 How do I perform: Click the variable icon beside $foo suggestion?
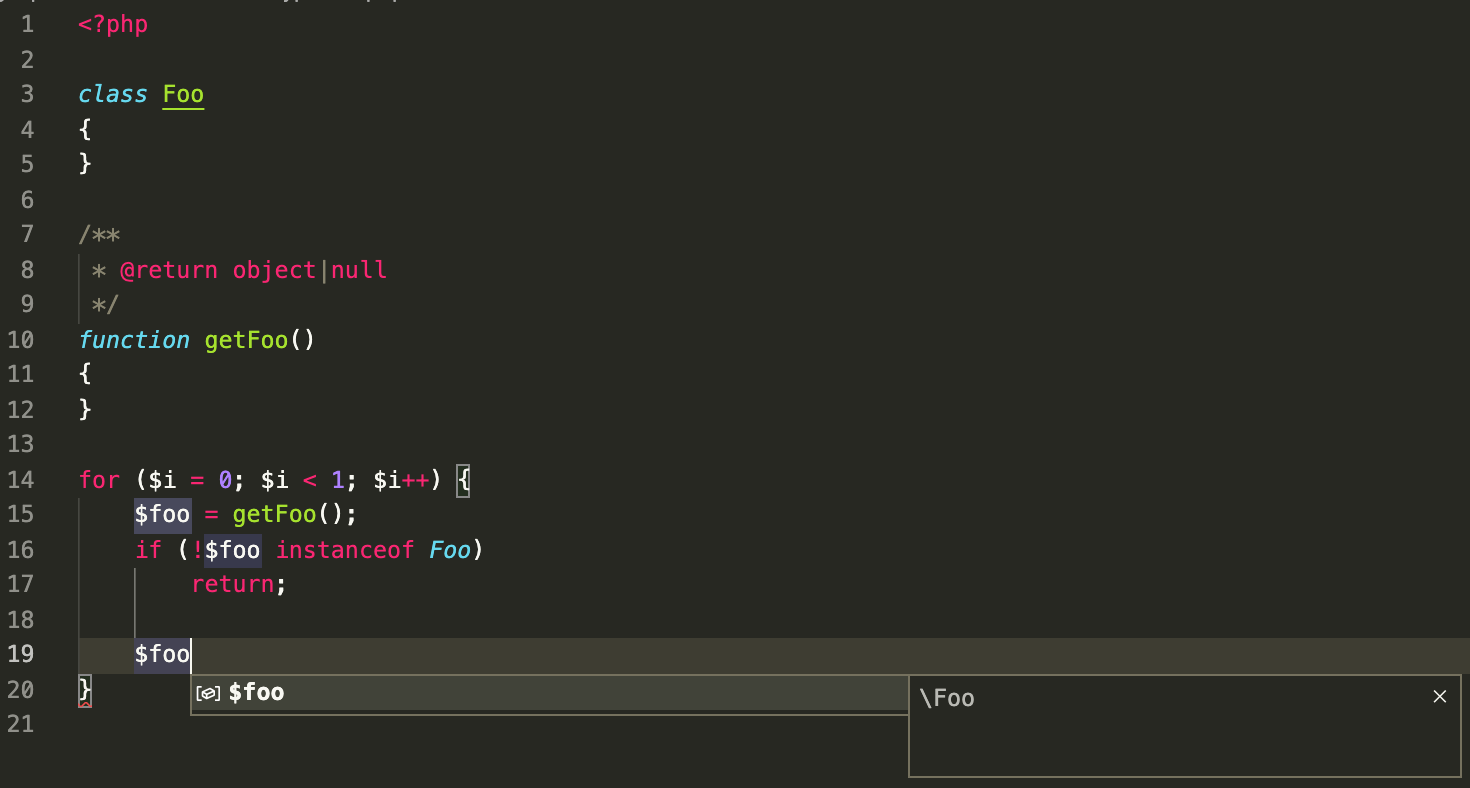[208, 692]
